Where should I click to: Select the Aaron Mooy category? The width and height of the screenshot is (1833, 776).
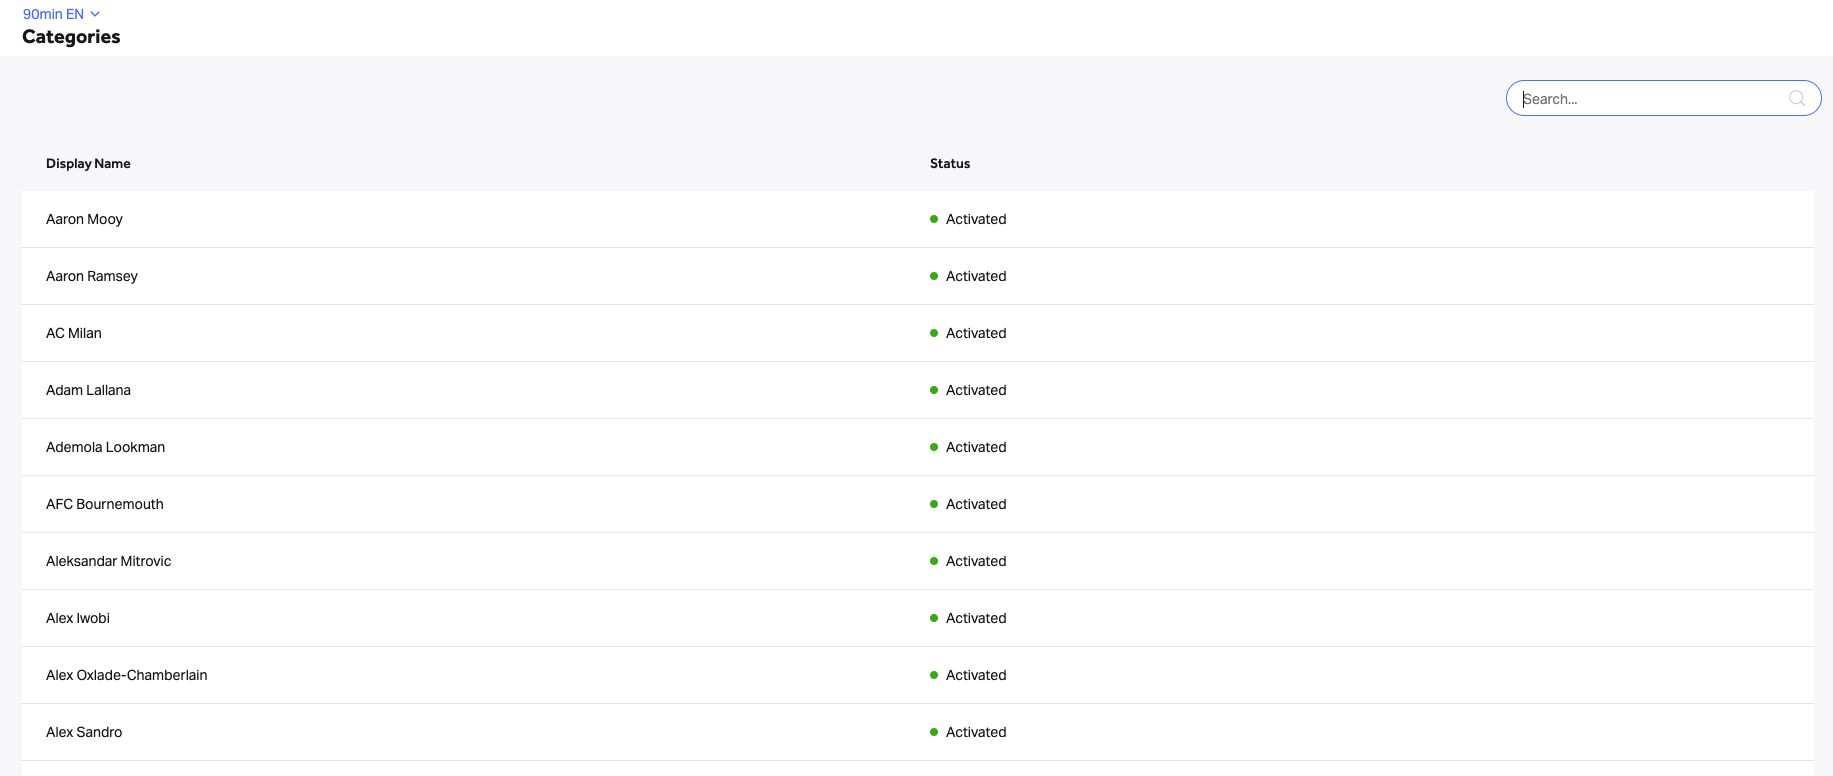click(x=84, y=219)
